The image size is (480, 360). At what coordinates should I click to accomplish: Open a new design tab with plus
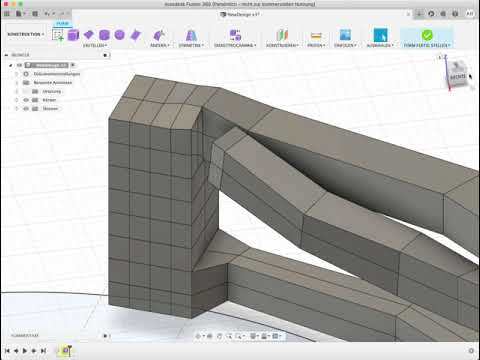419,14
